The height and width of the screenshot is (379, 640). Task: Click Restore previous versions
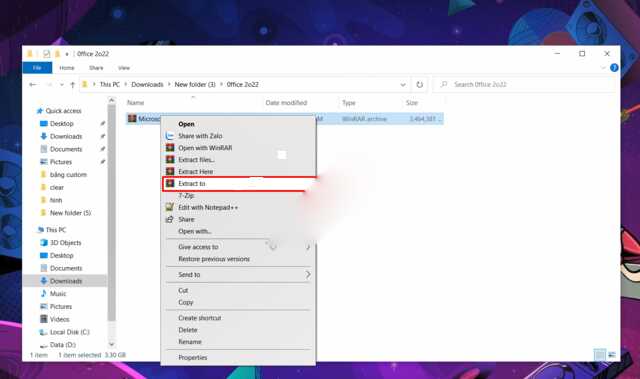coord(214,259)
